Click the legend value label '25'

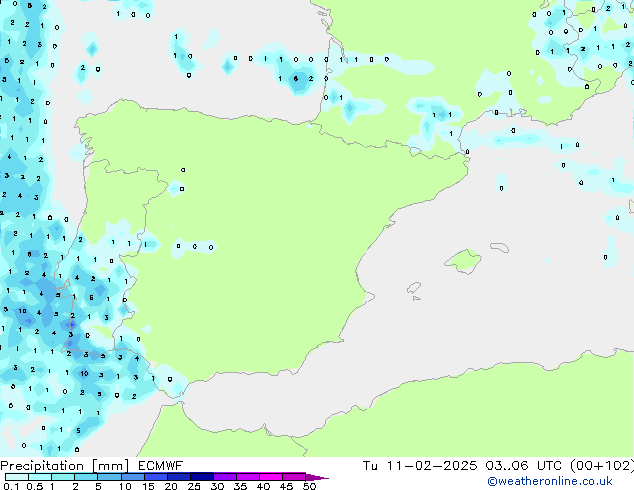click(x=194, y=486)
